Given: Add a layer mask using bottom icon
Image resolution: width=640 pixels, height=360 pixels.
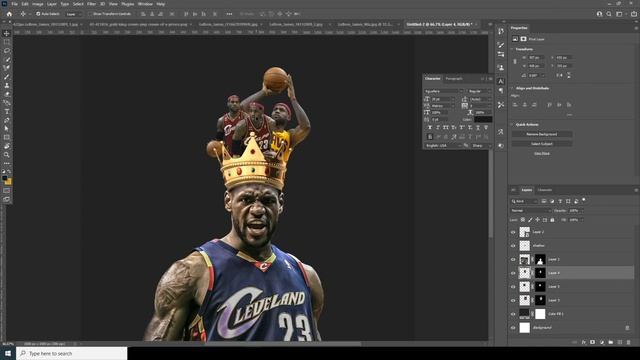Looking at the screenshot, I should click(x=593, y=342).
